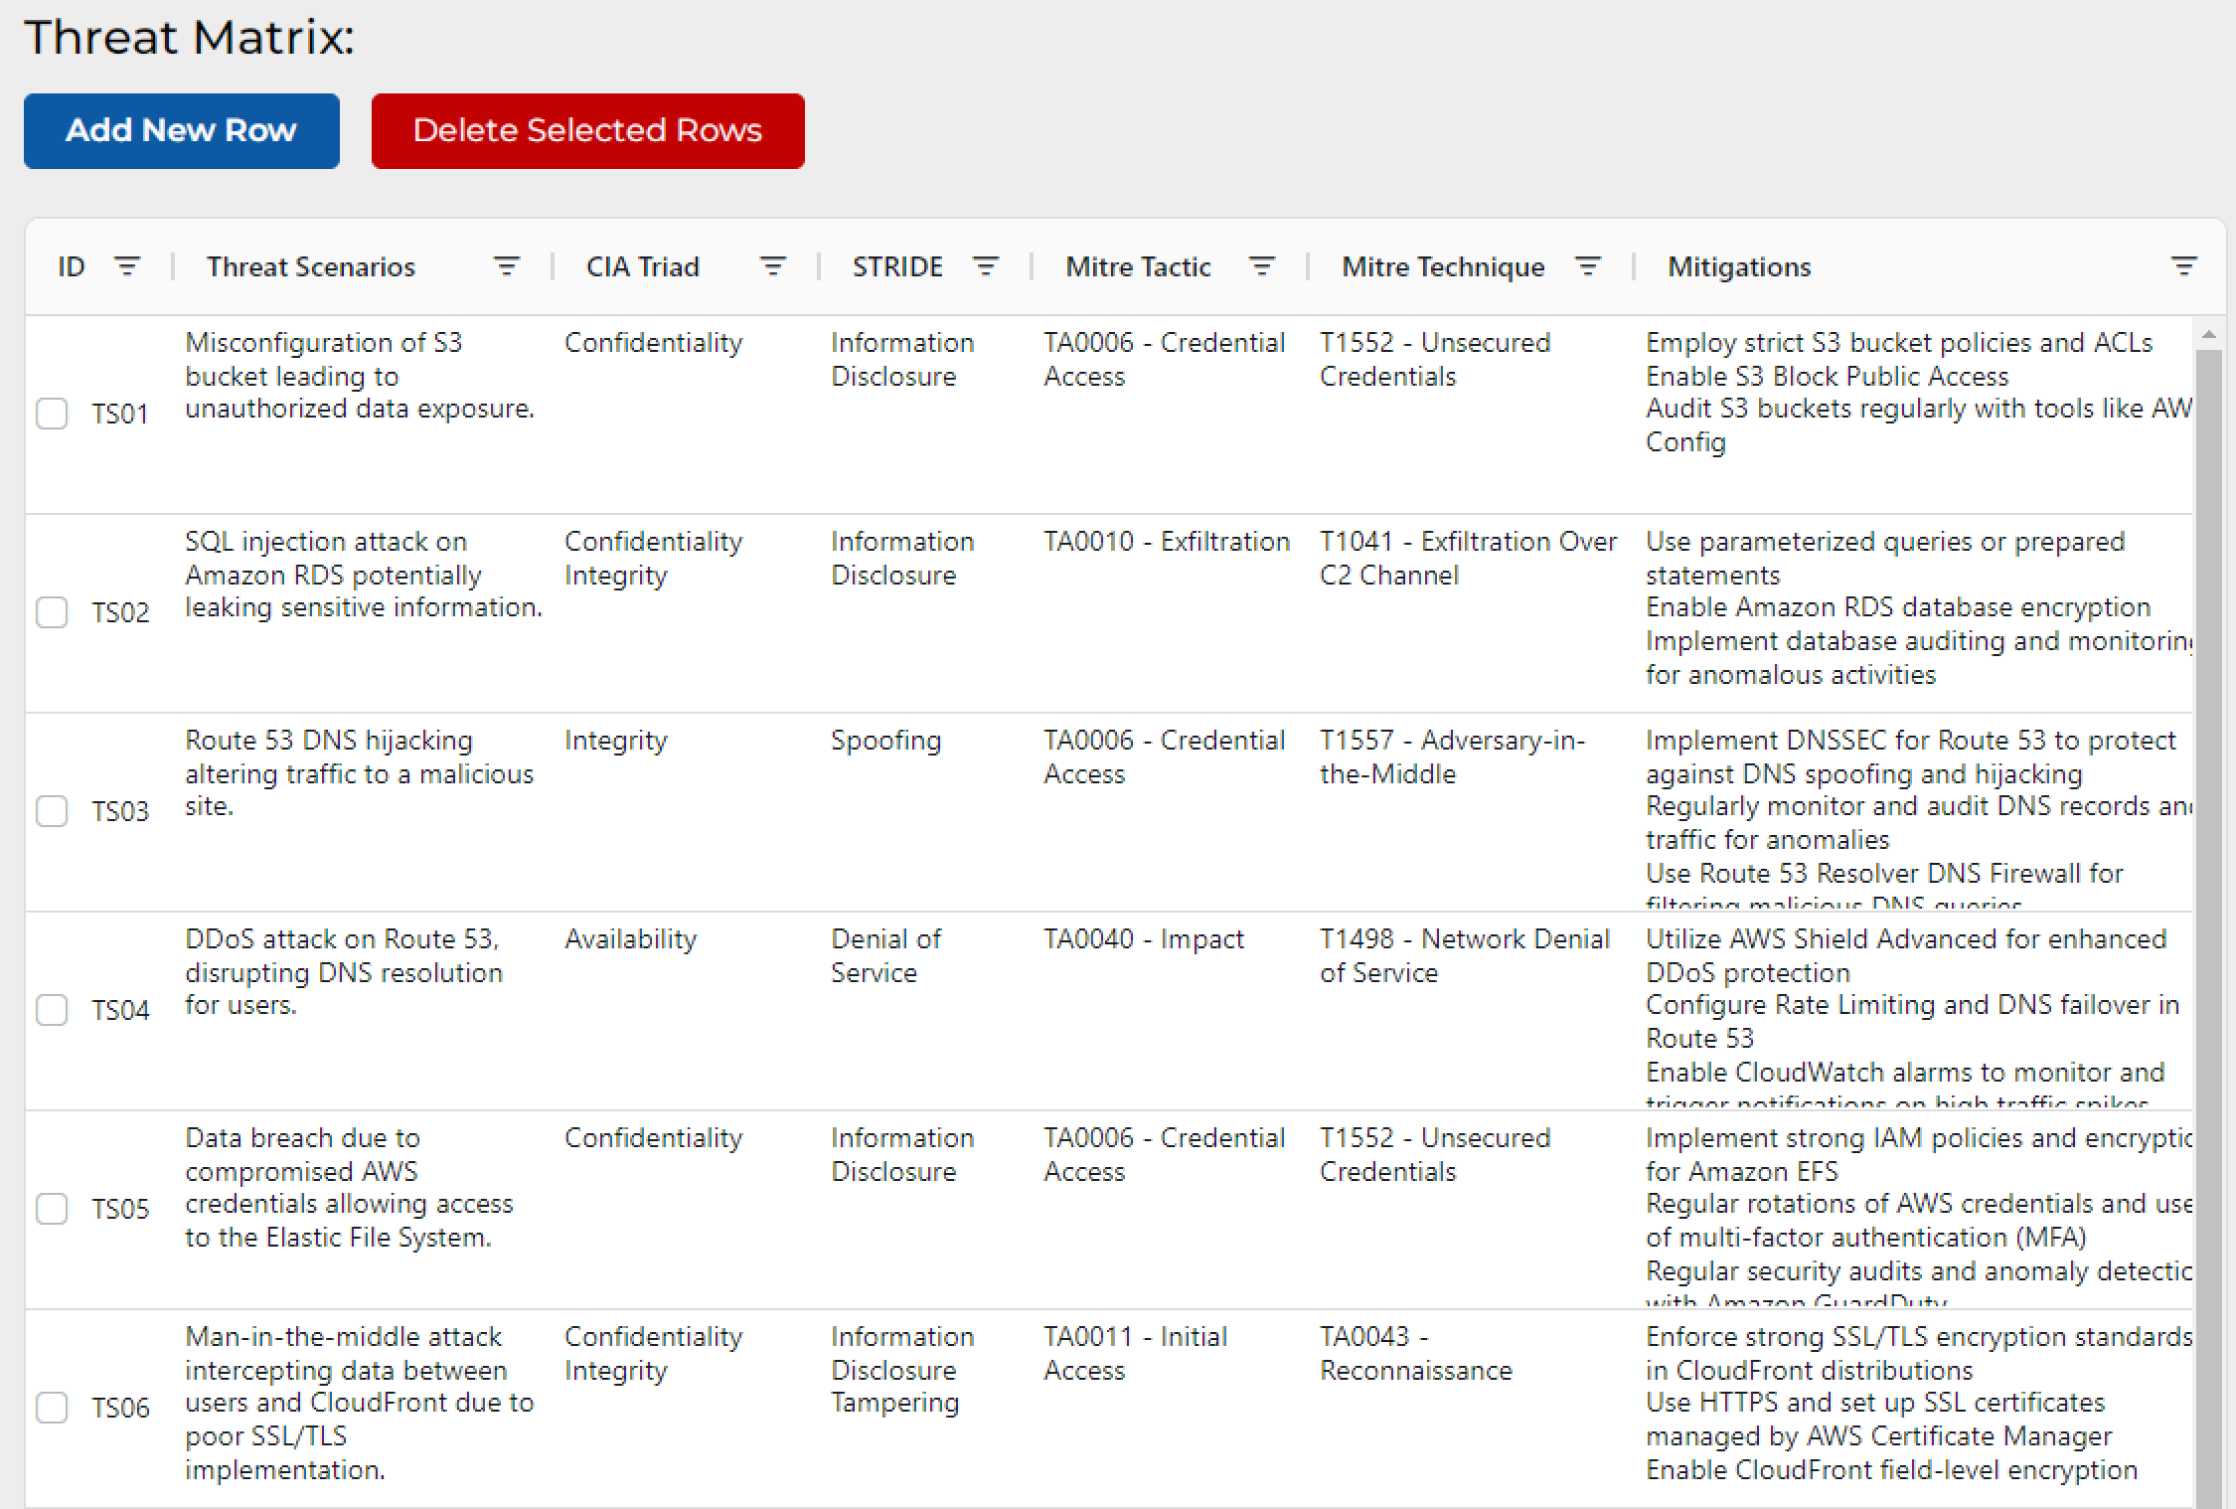2236x1509 pixels.
Task: Click the Mitigations column filter icon
Action: 2183,267
